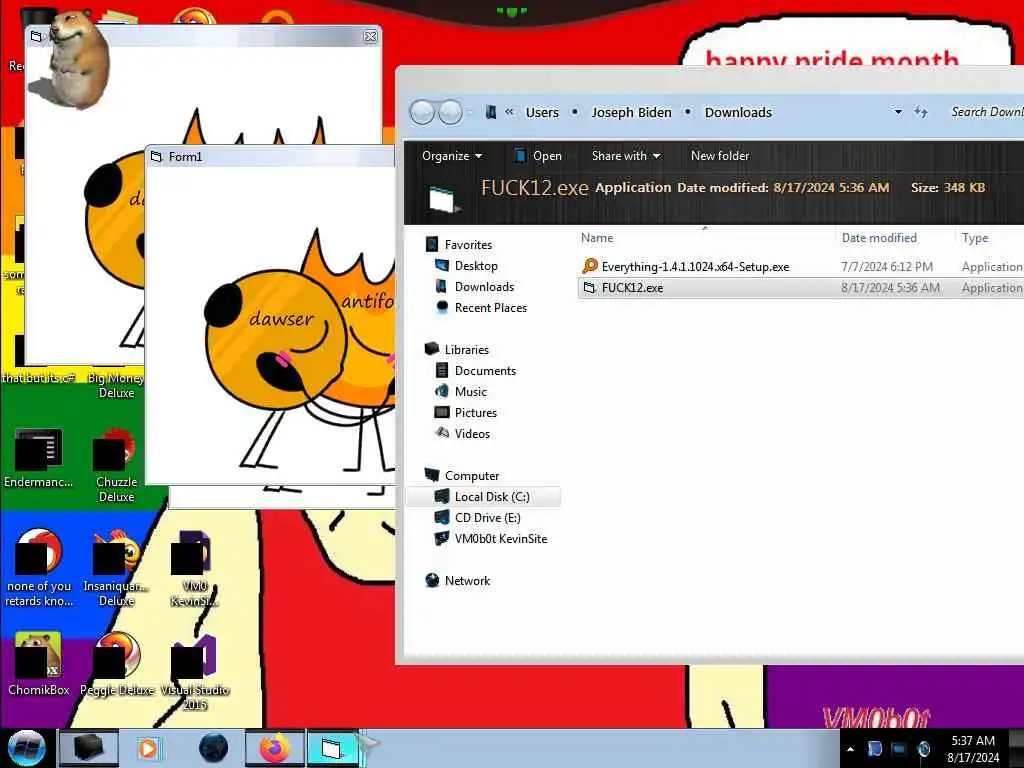Open the Chuzzle Deluxe desktop icon
The image size is (1024, 768).
116,466
